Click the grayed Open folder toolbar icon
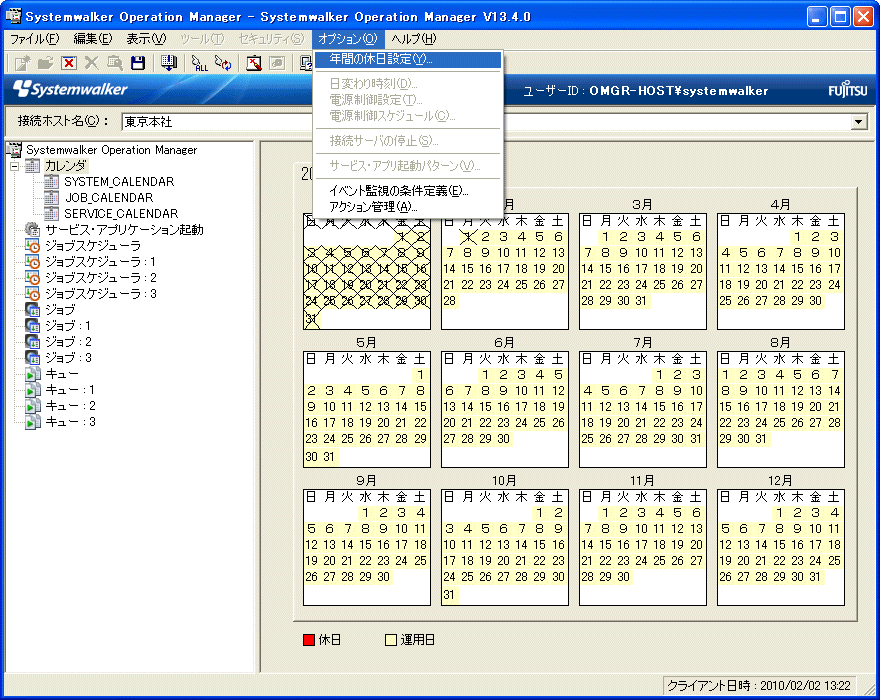The image size is (880, 700). pyautogui.click(x=45, y=63)
